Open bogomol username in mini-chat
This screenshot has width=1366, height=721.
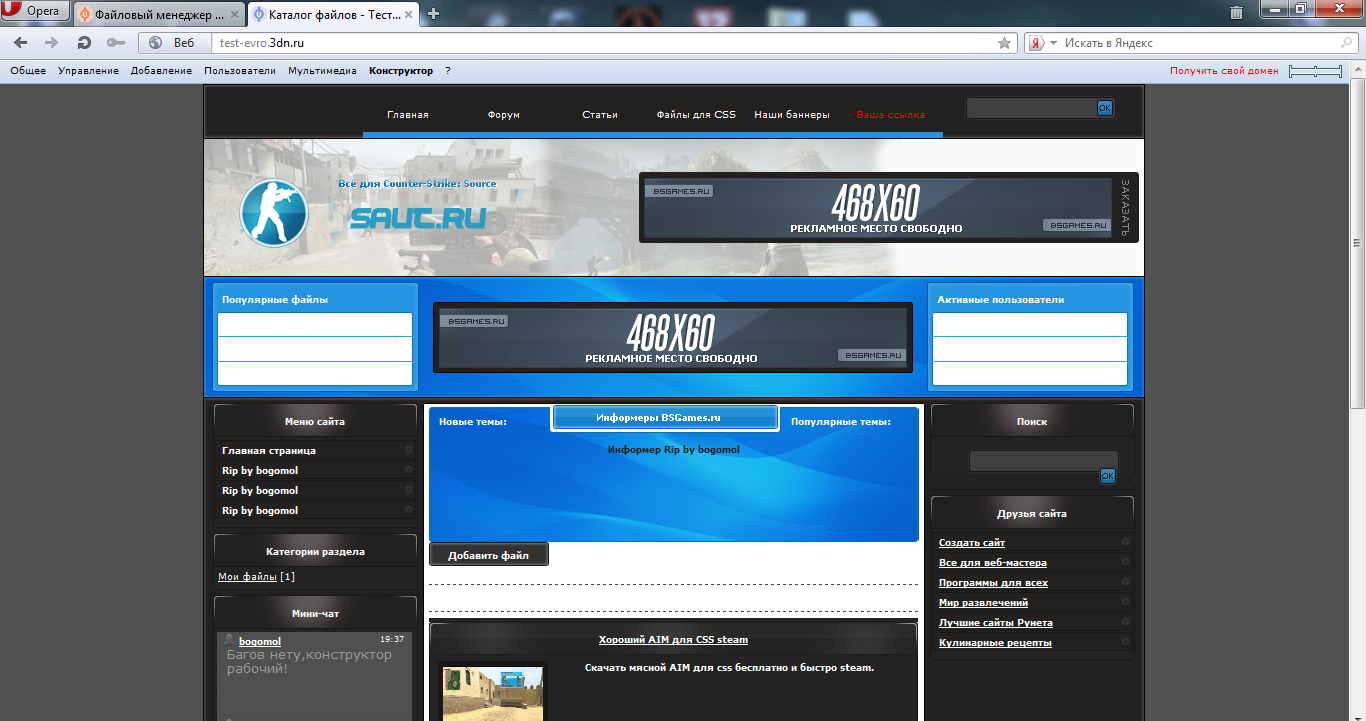tap(260, 641)
